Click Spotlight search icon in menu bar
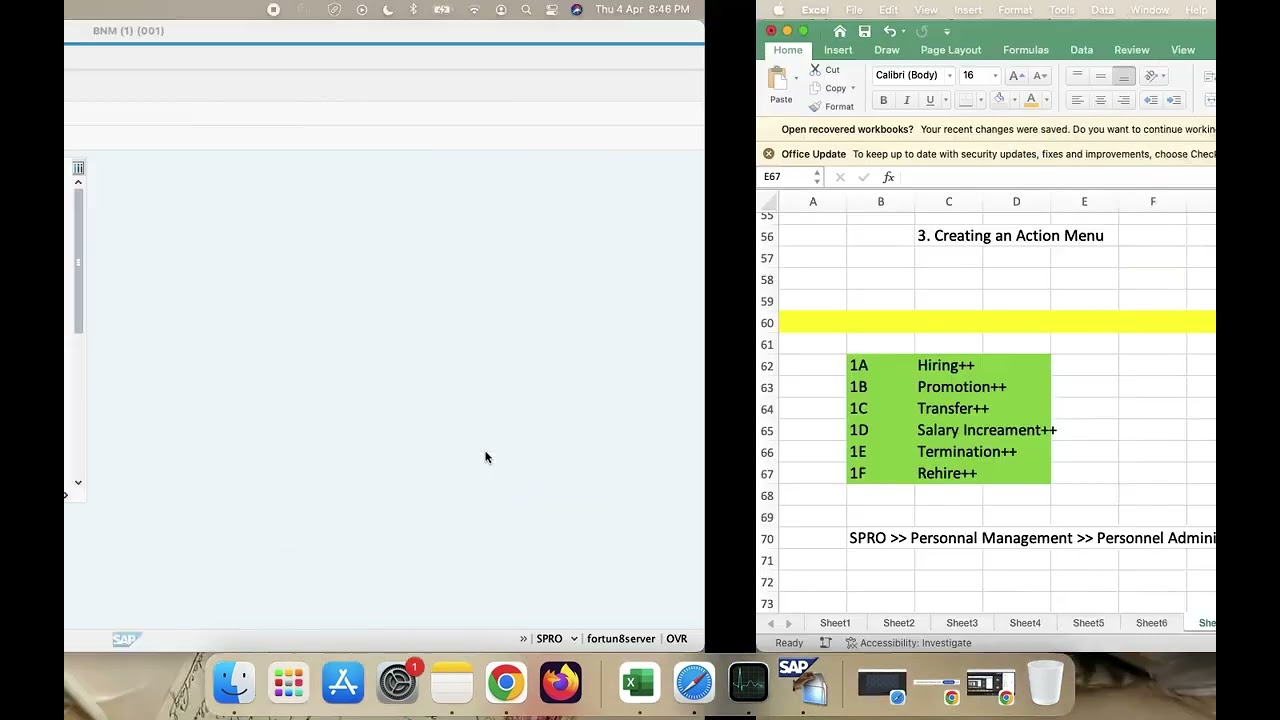This screenshot has height=720, width=1280. point(526,10)
